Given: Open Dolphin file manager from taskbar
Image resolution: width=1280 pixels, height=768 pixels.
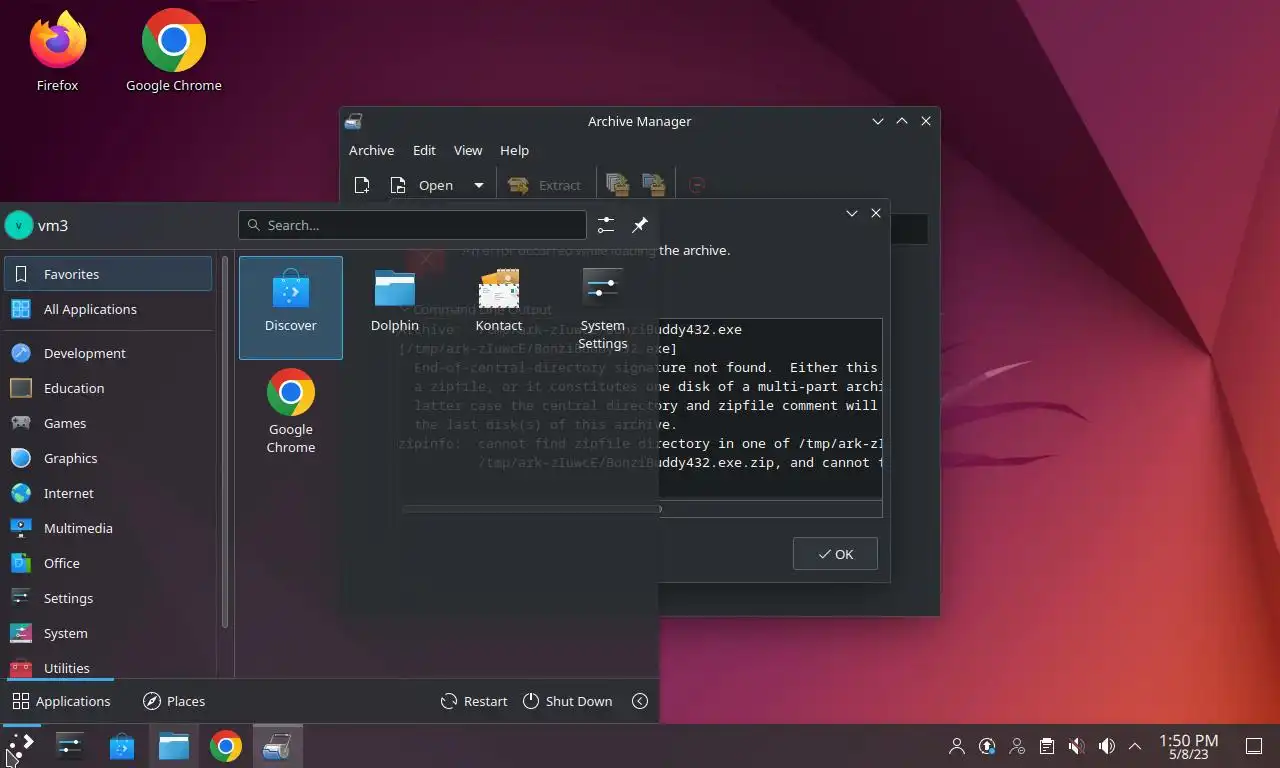Looking at the screenshot, I should coord(174,746).
